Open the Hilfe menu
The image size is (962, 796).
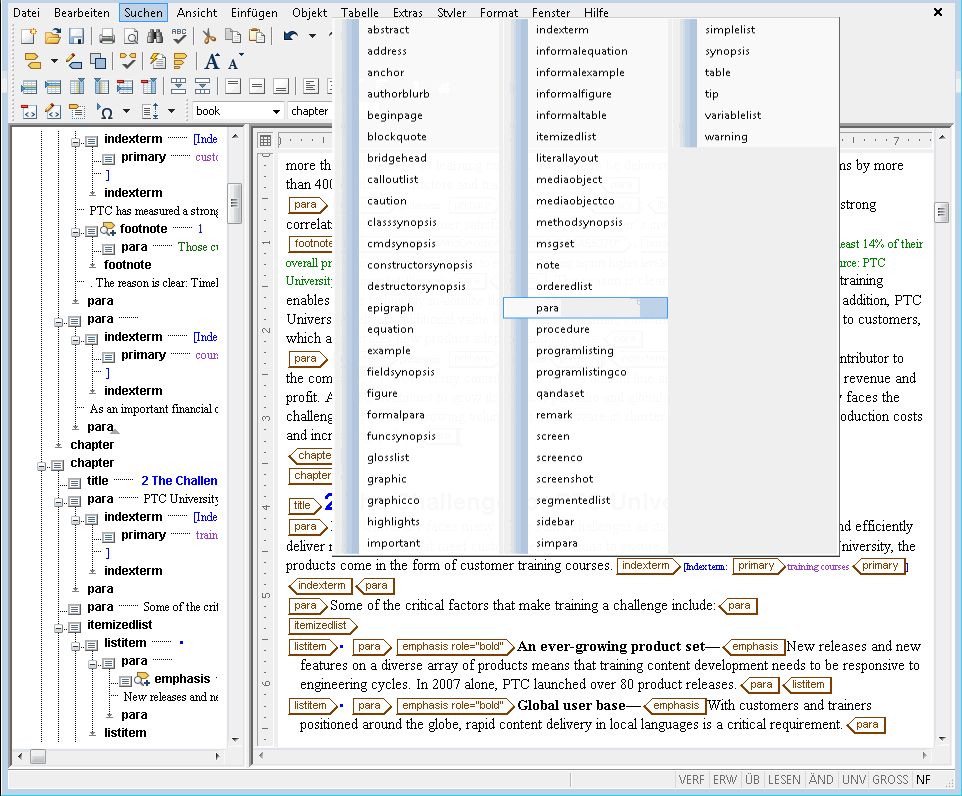point(596,12)
